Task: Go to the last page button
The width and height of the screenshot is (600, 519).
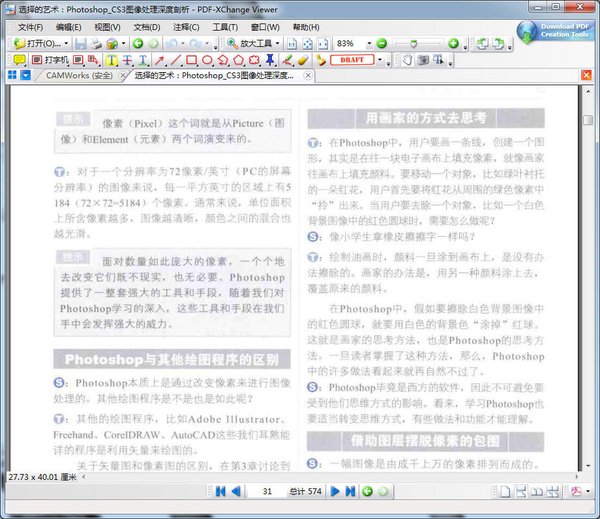Action: 350,491
